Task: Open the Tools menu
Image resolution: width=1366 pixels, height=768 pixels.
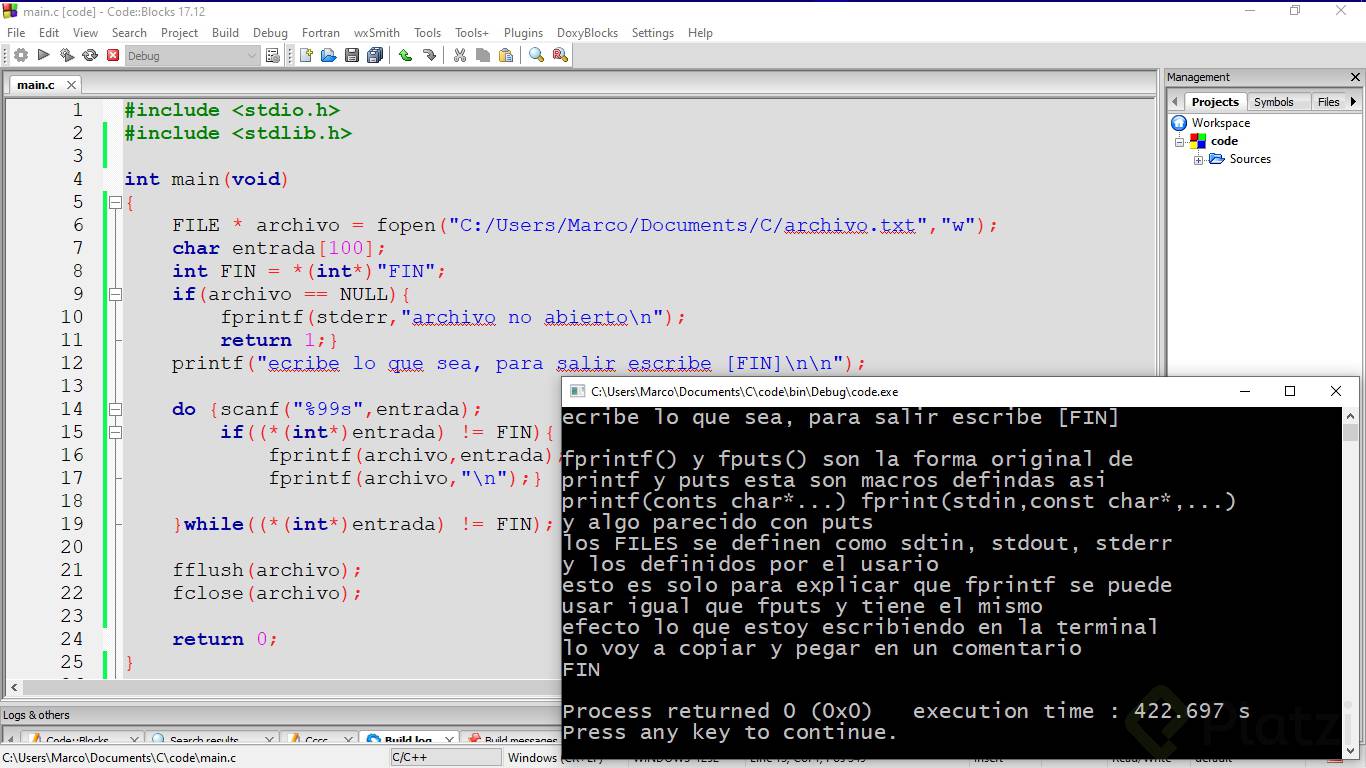Action: [427, 33]
